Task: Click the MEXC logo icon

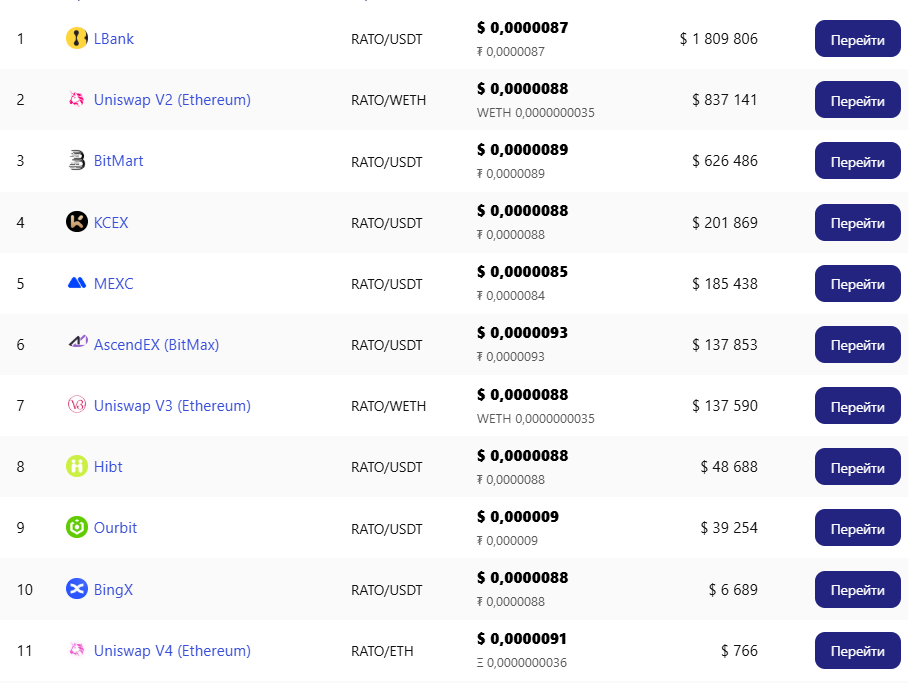Action: coord(77,284)
